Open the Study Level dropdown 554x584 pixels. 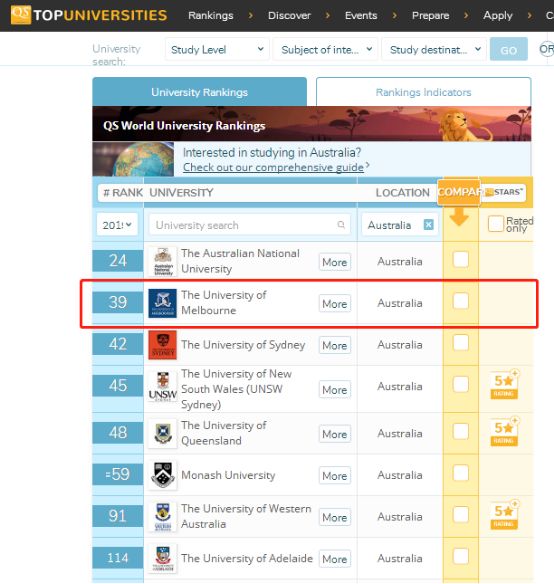tap(217, 49)
